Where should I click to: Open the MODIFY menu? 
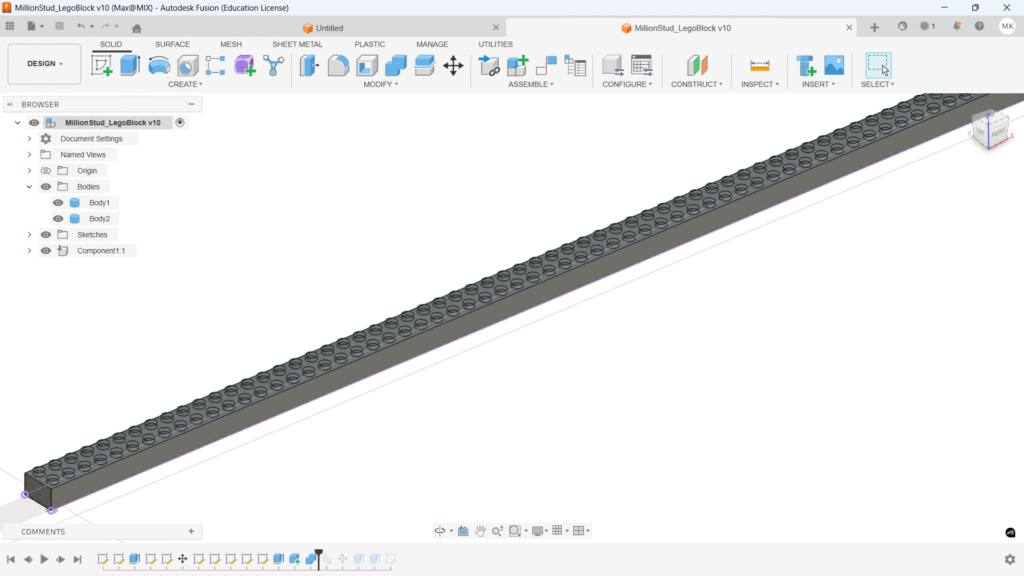pos(380,85)
